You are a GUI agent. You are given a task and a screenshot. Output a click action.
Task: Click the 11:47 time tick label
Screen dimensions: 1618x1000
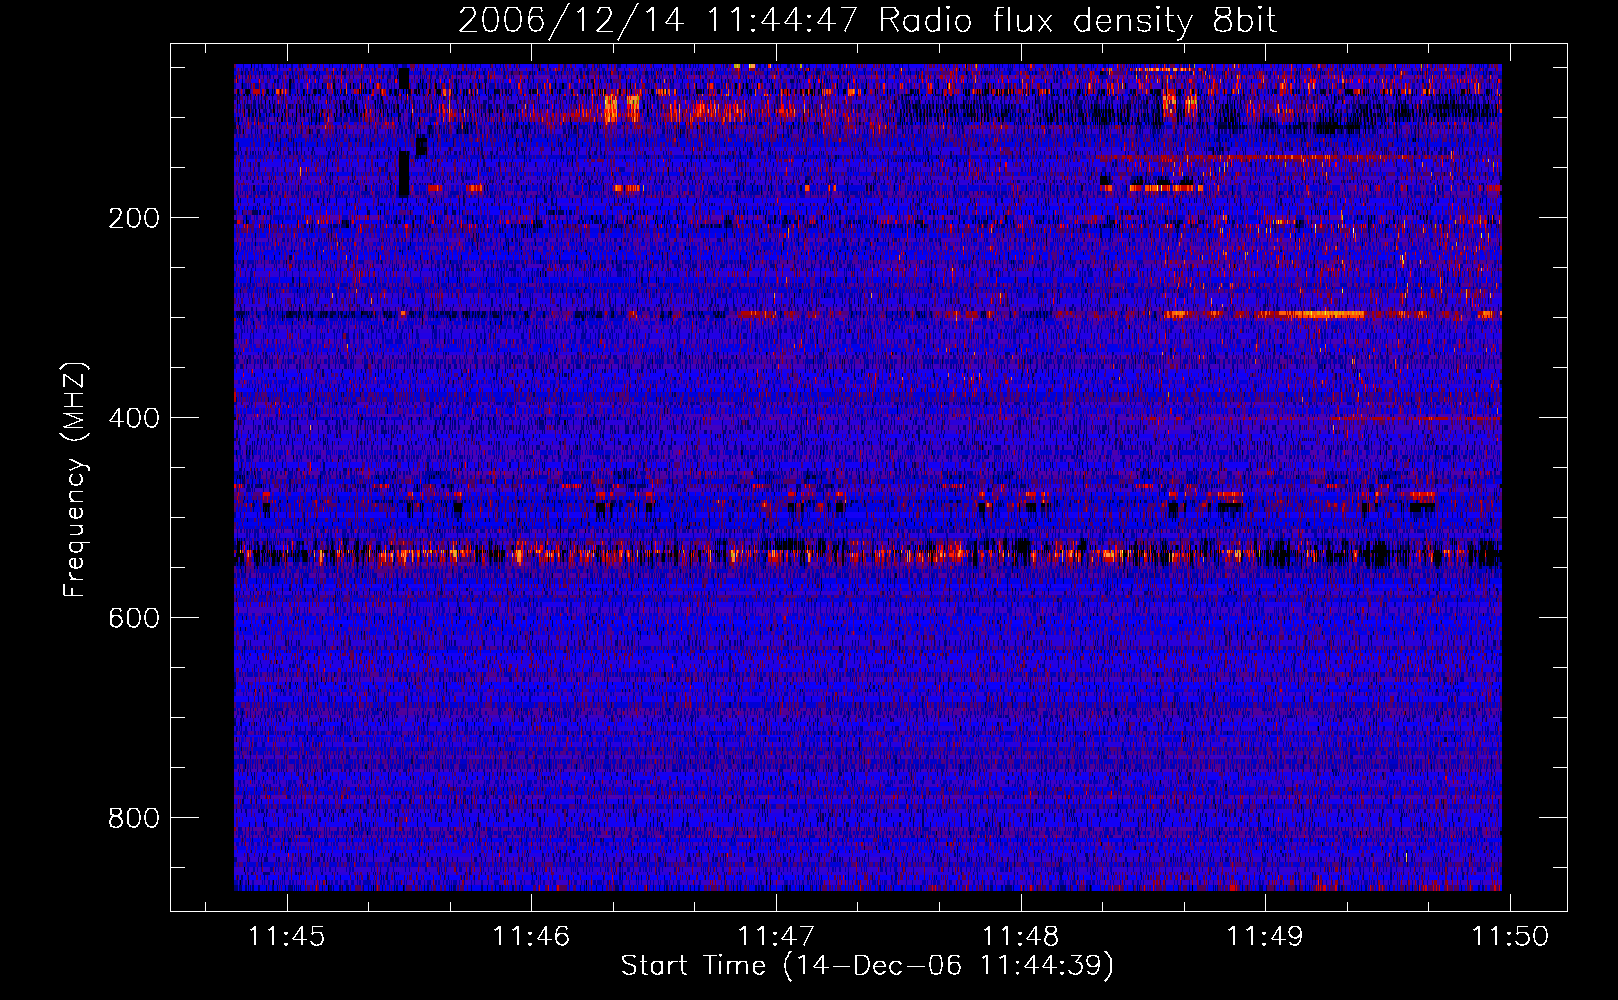[776, 936]
